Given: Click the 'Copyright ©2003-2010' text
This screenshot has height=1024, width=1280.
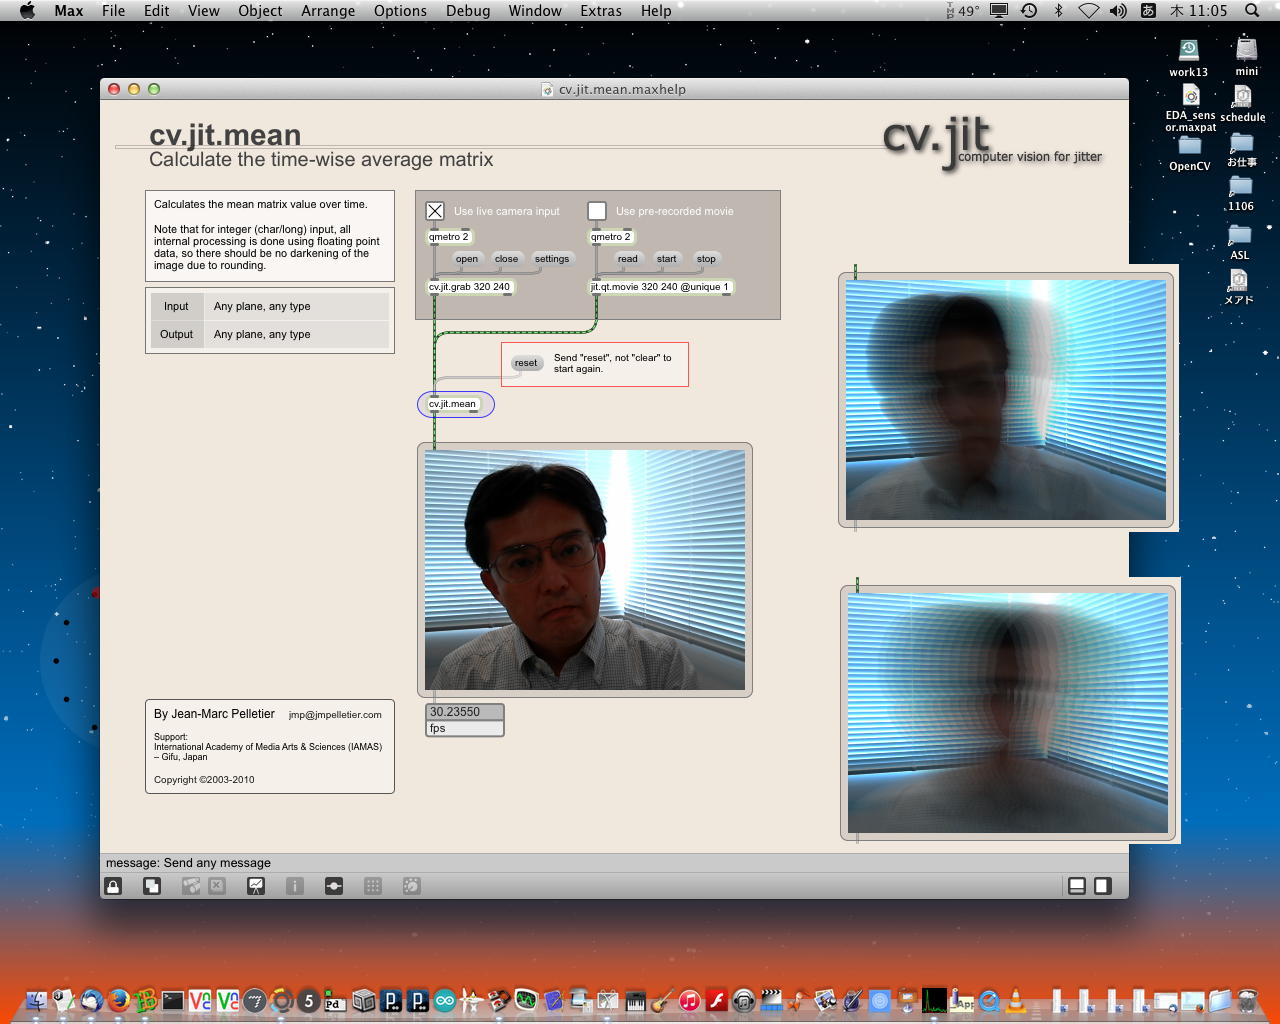Looking at the screenshot, I should 204,780.
